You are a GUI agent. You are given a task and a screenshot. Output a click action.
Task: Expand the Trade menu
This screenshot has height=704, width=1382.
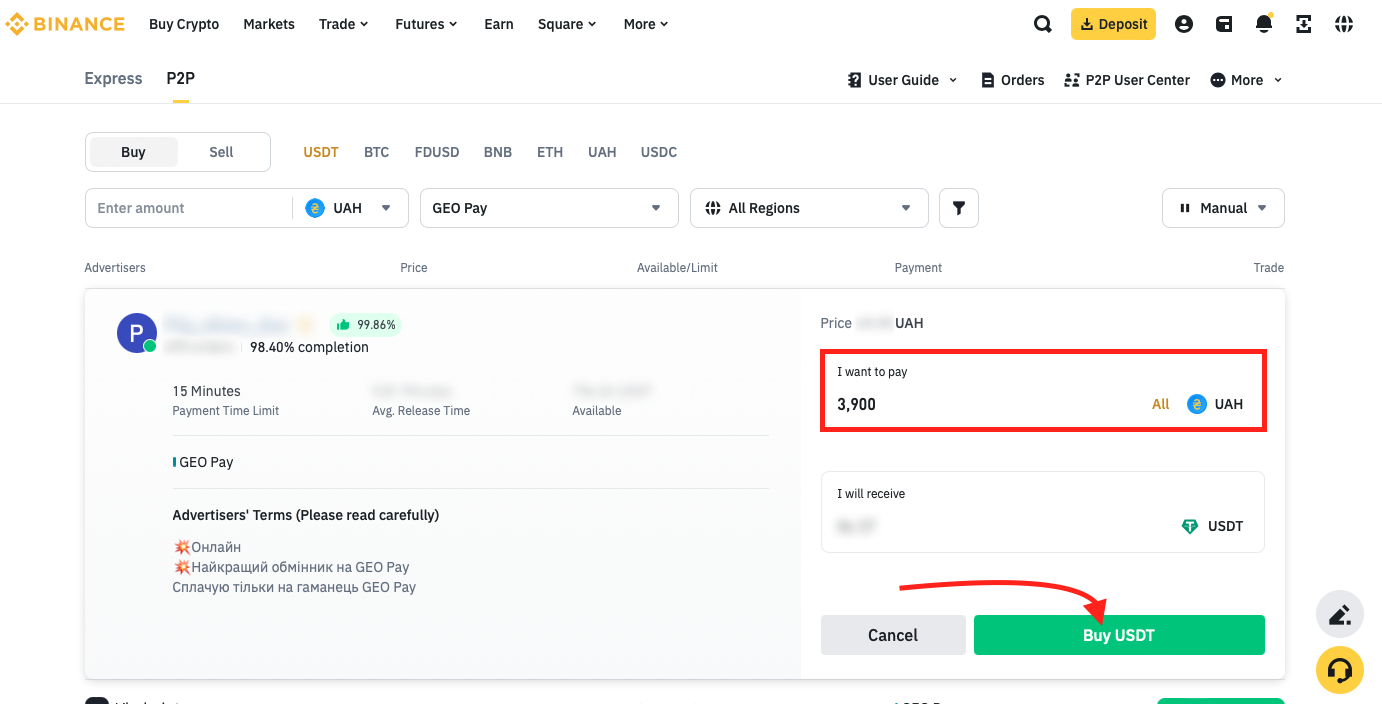point(343,24)
